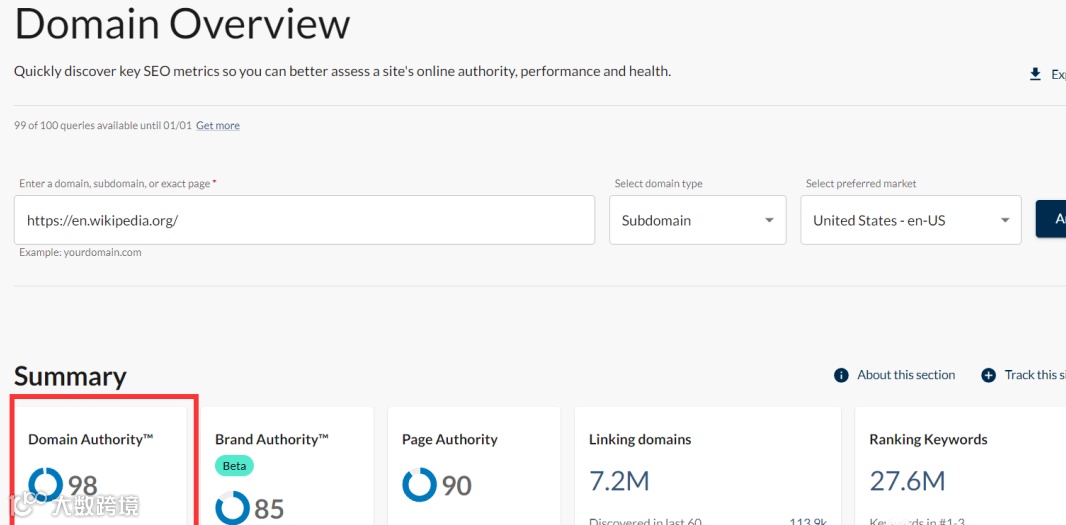Open the Select domain type dropdown
The width and height of the screenshot is (1066, 525).
point(697,220)
